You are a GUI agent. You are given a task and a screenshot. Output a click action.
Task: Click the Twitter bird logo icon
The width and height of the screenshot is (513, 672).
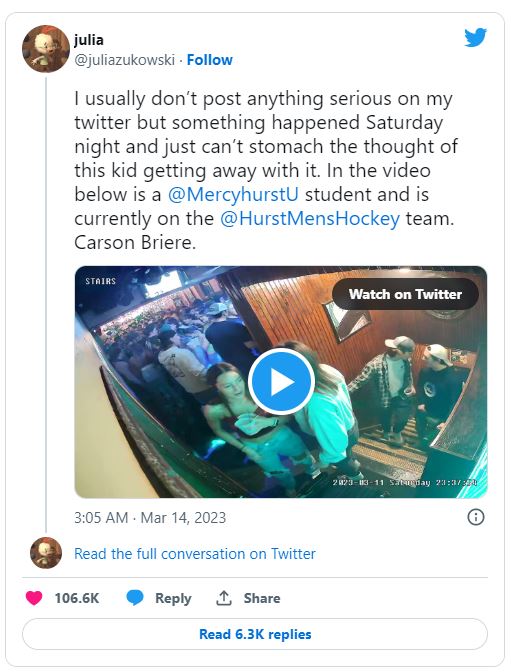click(x=475, y=37)
